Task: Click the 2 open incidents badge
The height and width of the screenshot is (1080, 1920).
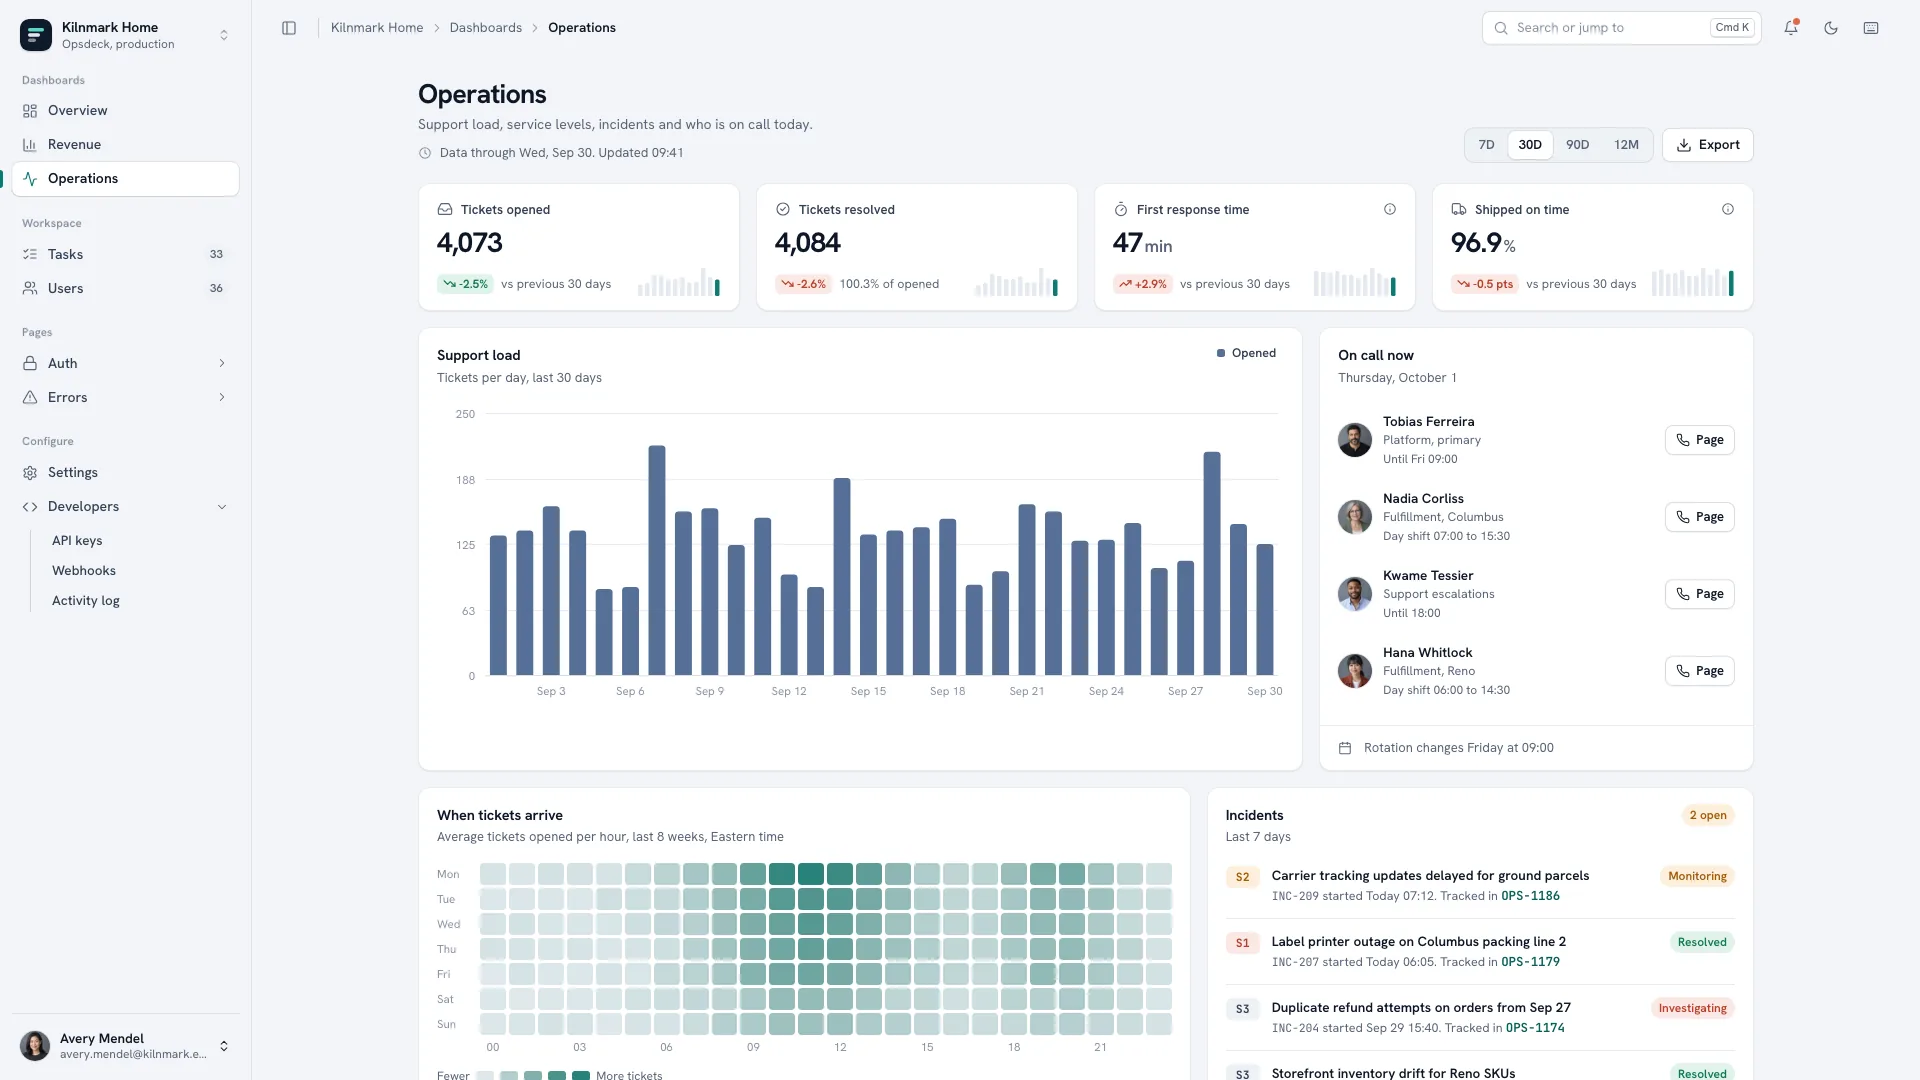Action: click(x=1707, y=815)
